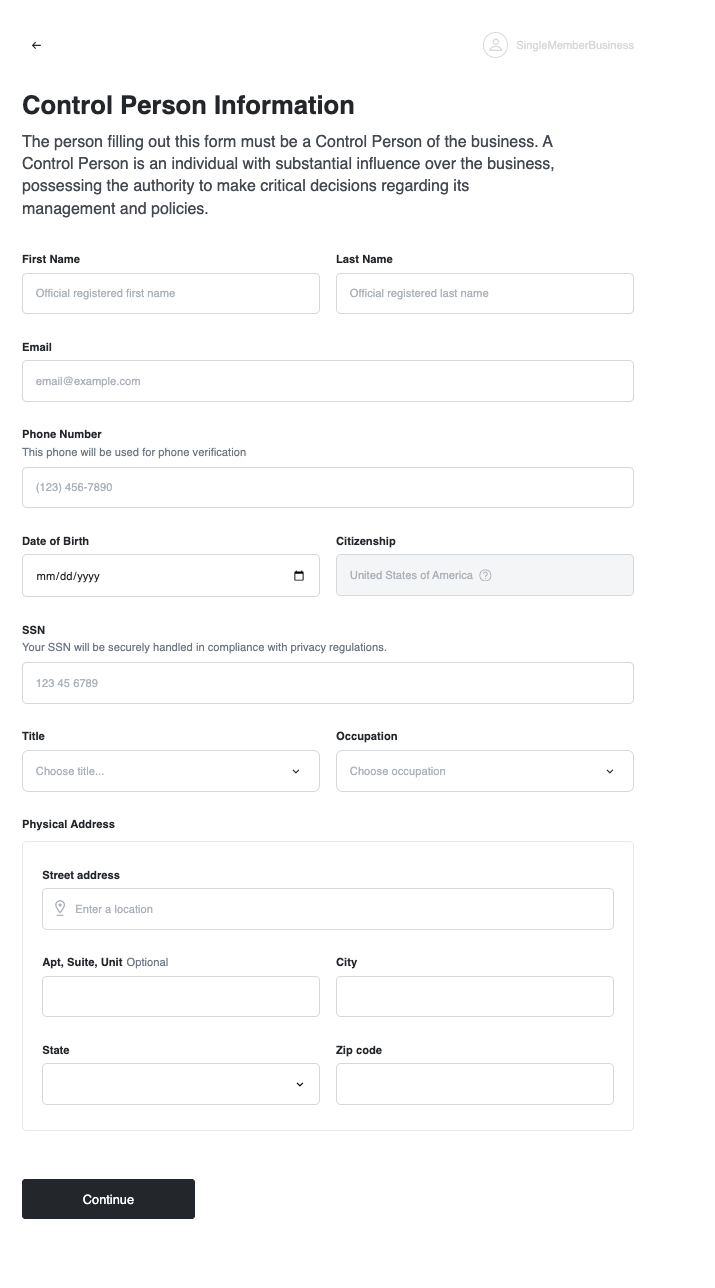Select the Apt, Suite, Unit field

click(180, 996)
